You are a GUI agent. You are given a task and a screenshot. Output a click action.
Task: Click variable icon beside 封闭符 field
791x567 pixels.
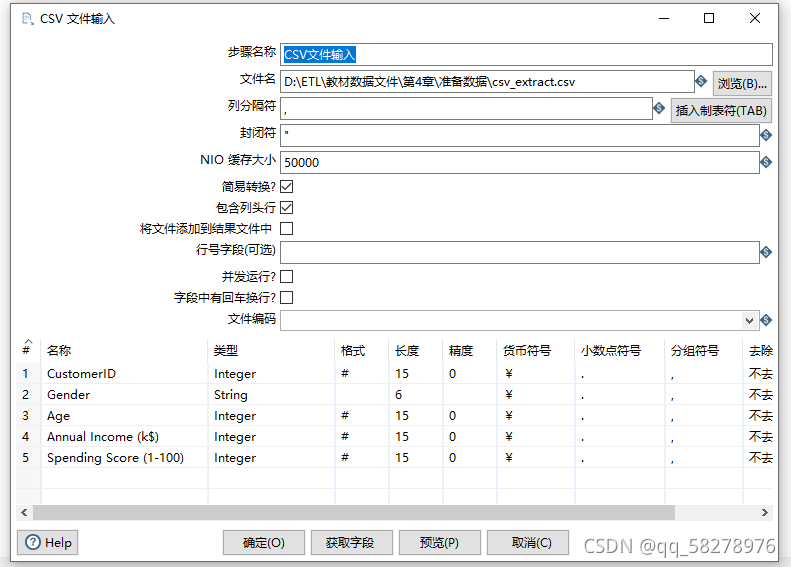766,135
